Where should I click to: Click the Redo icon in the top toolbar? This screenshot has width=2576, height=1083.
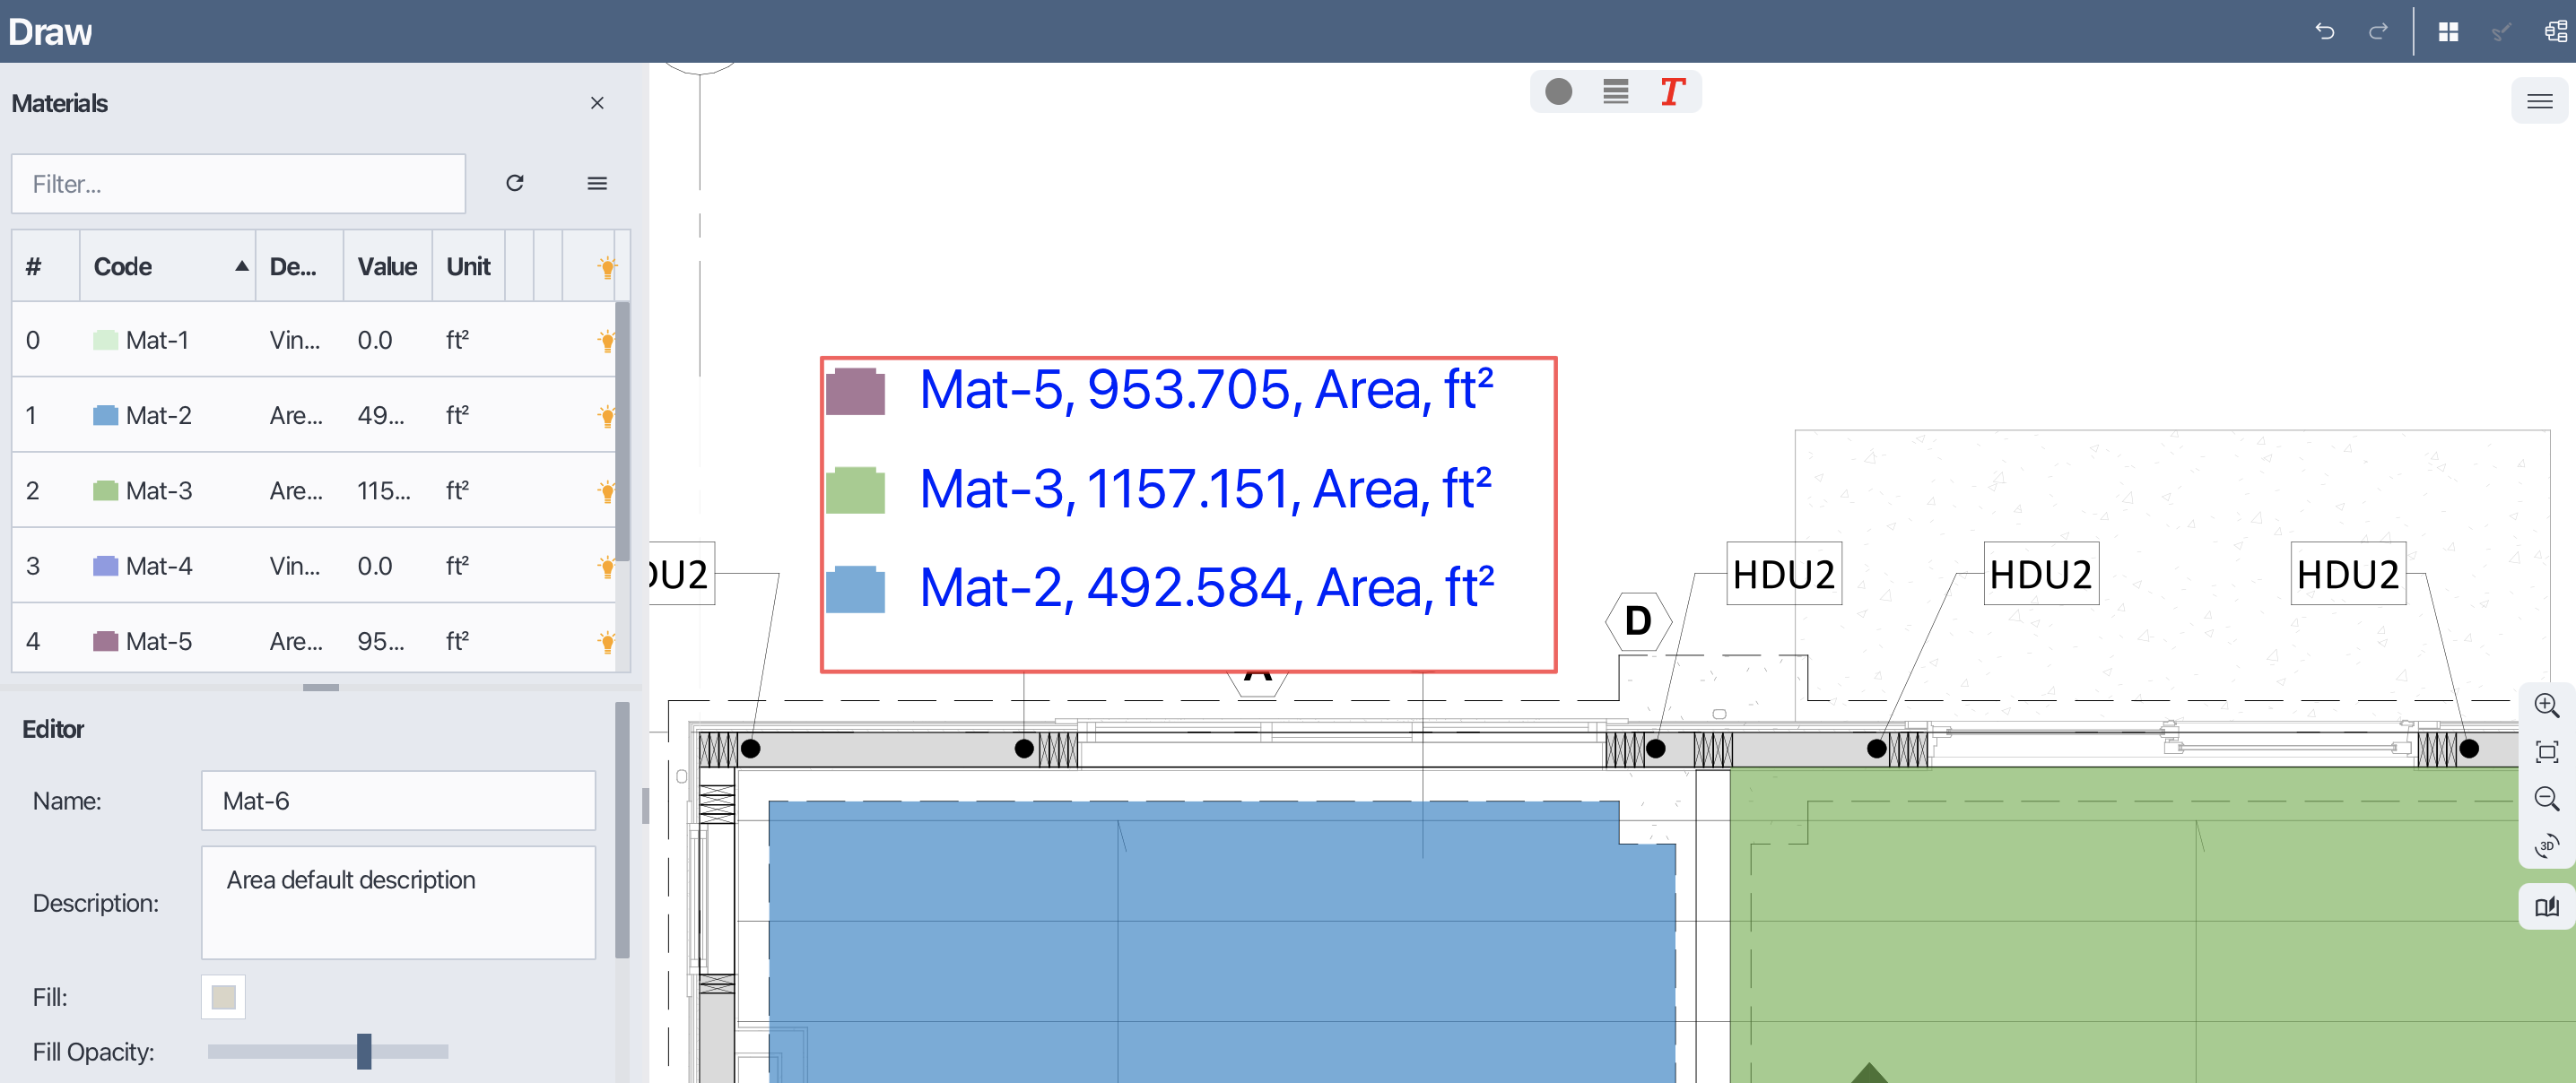tap(2380, 31)
